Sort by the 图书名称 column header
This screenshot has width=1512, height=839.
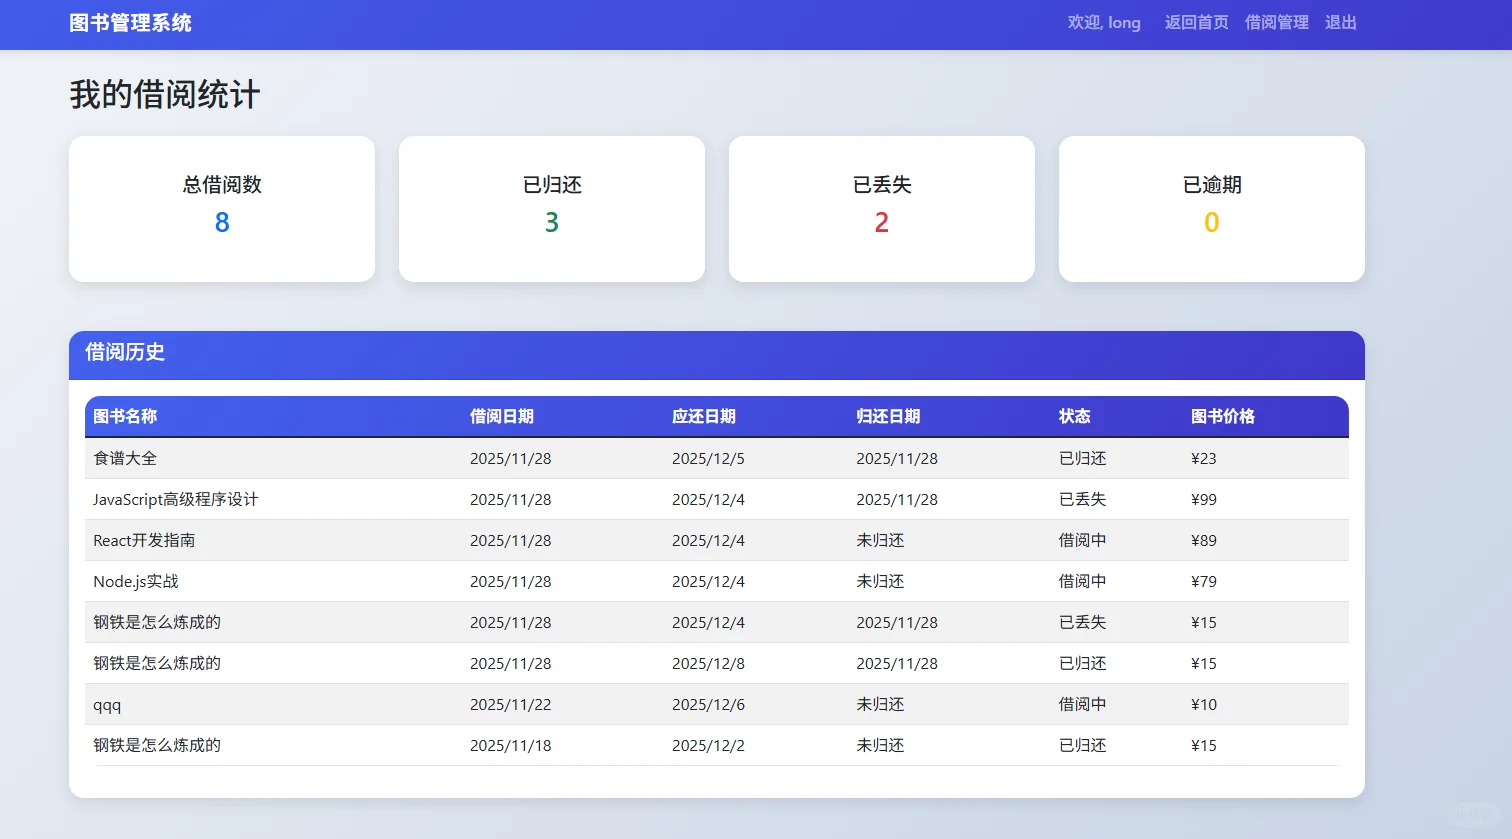[x=124, y=416]
